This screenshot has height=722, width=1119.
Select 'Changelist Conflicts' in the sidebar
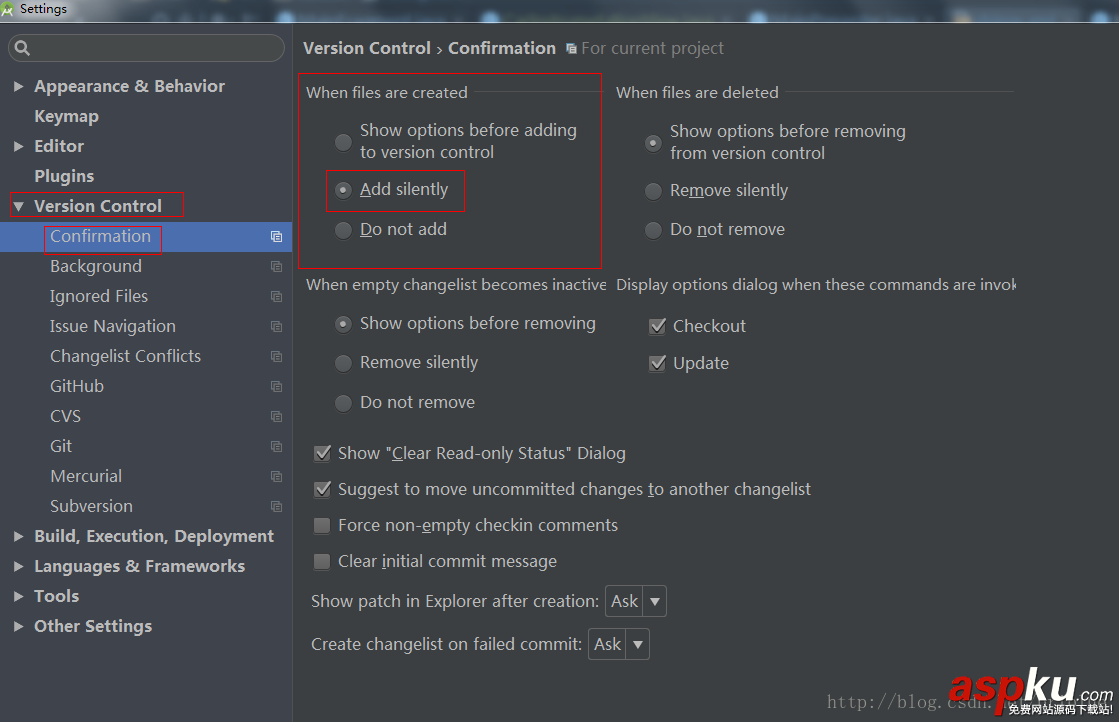pyautogui.click(x=125, y=356)
